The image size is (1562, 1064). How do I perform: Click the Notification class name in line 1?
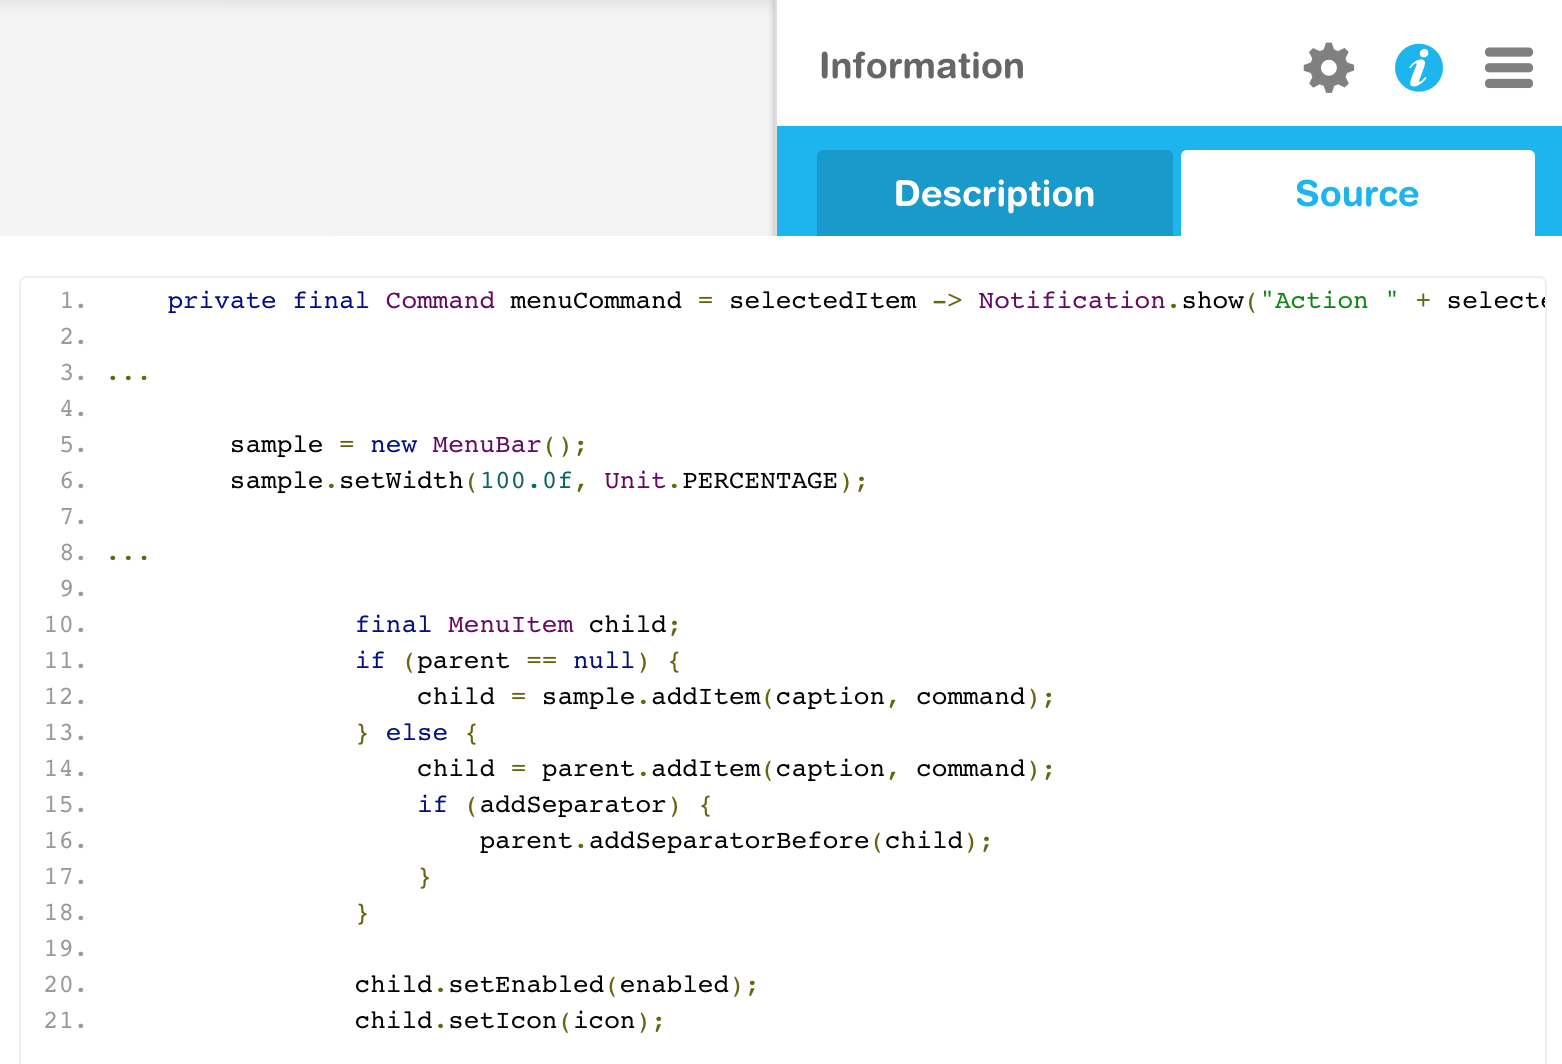(1071, 301)
